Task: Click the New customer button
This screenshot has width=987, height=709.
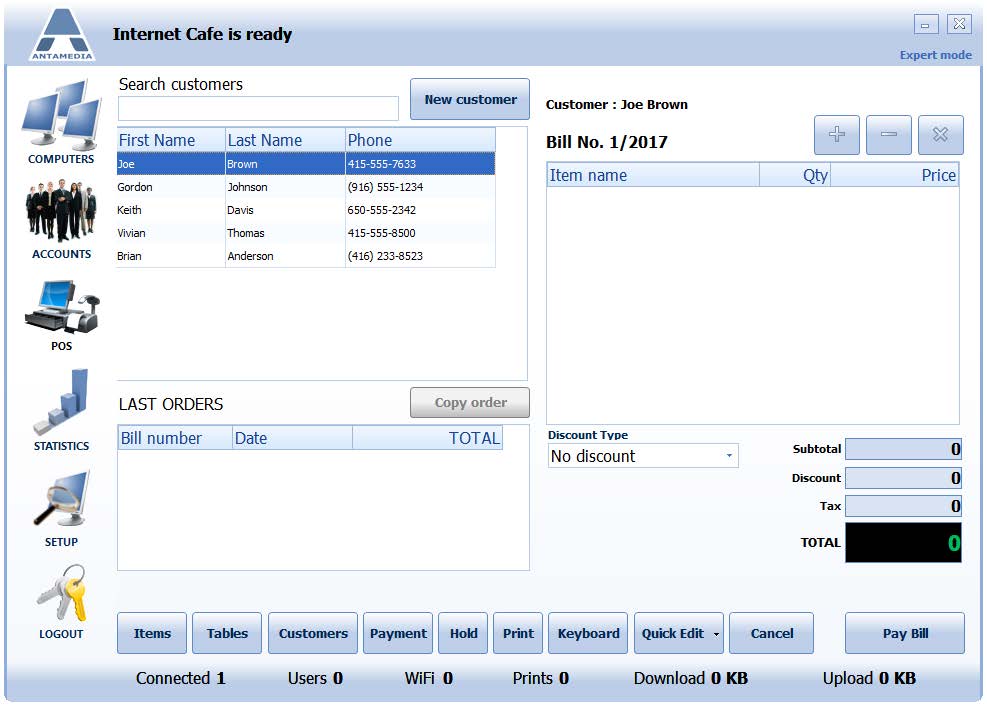Action: [x=470, y=99]
